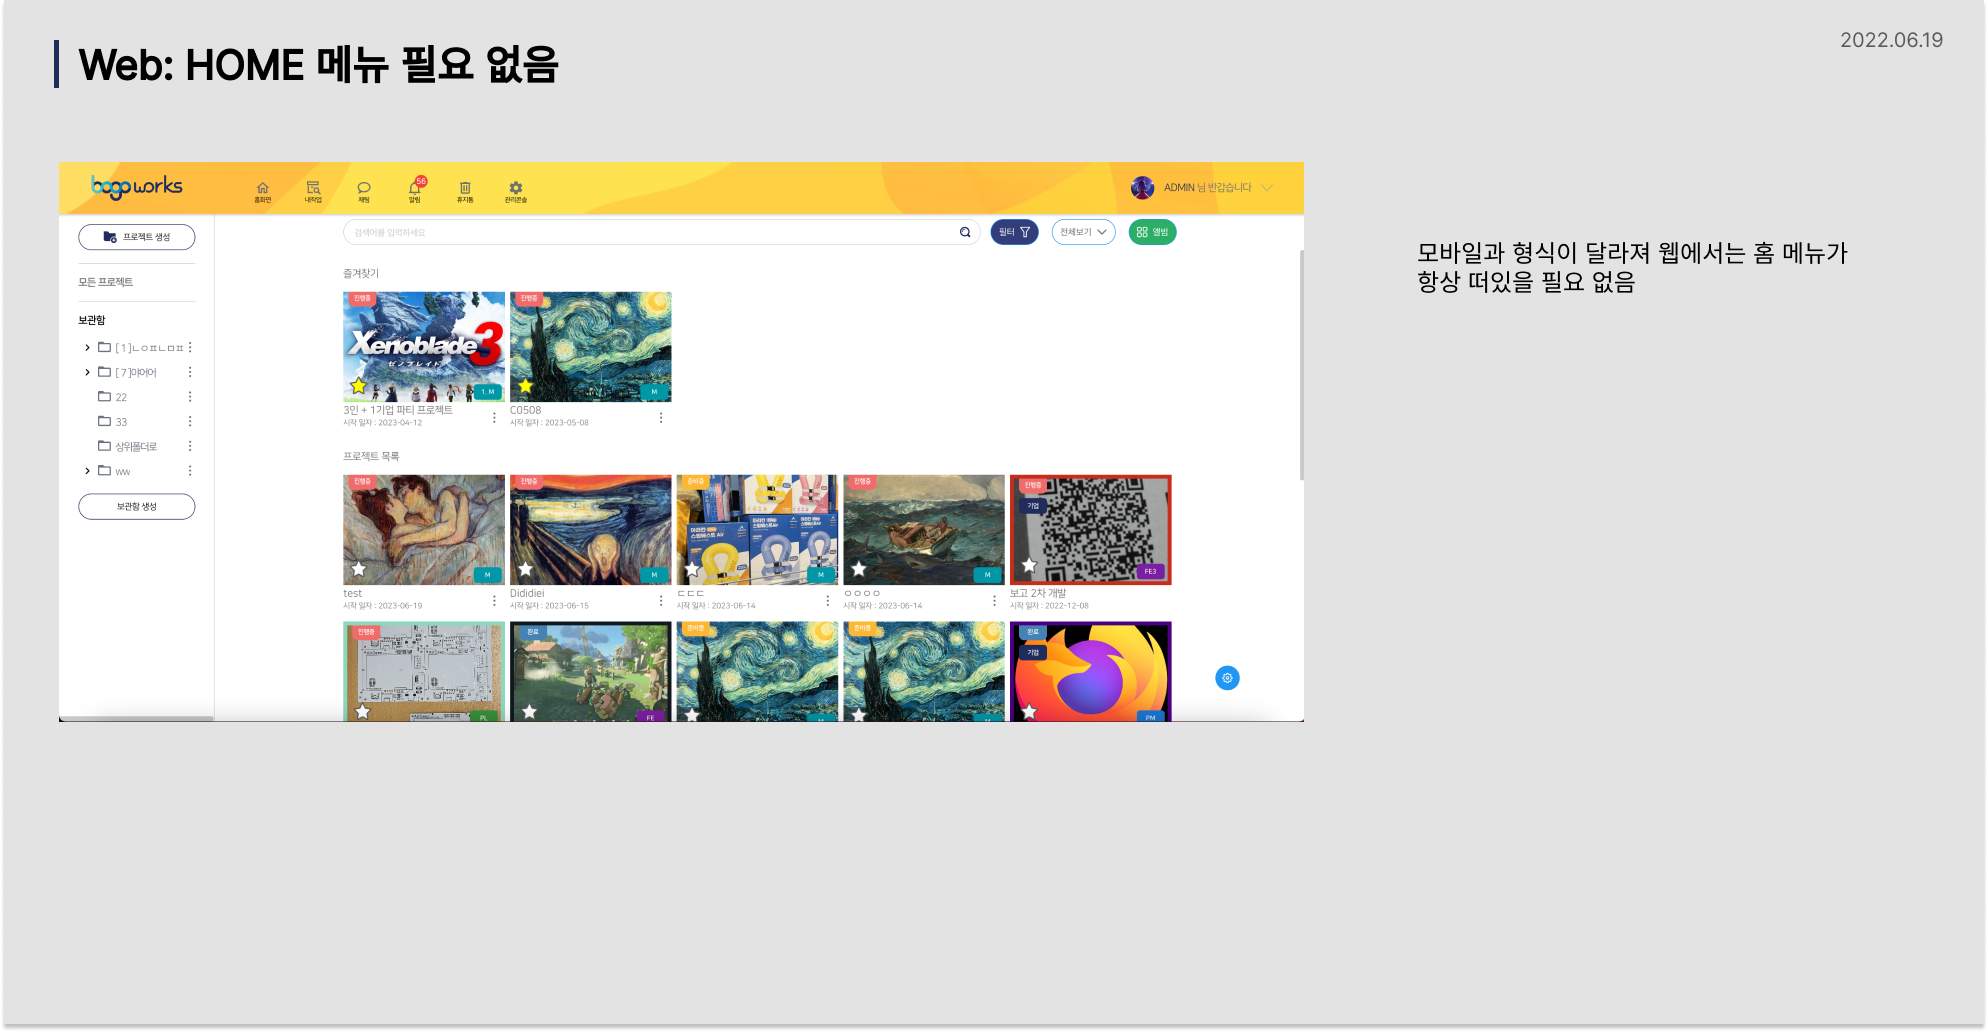Image resolution: width=1988 pixels, height=1032 pixels.
Task: Toggle favorite star on Firefox logo project
Action: click(1028, 712)
